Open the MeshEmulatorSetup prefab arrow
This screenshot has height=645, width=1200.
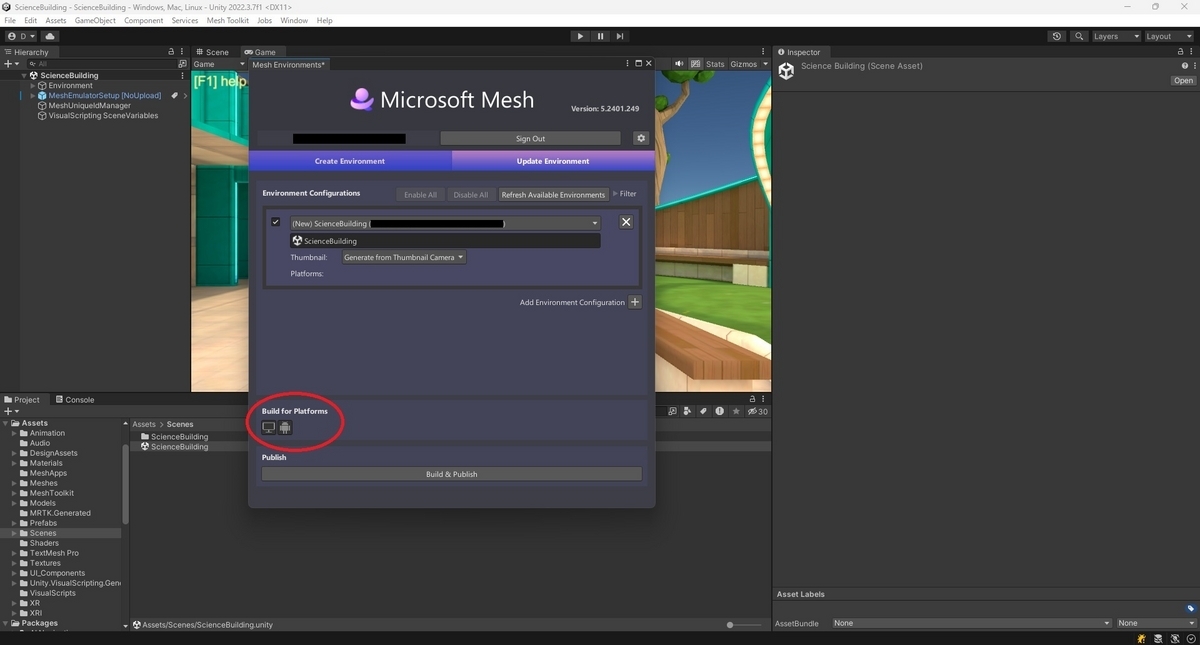(185, 96)
